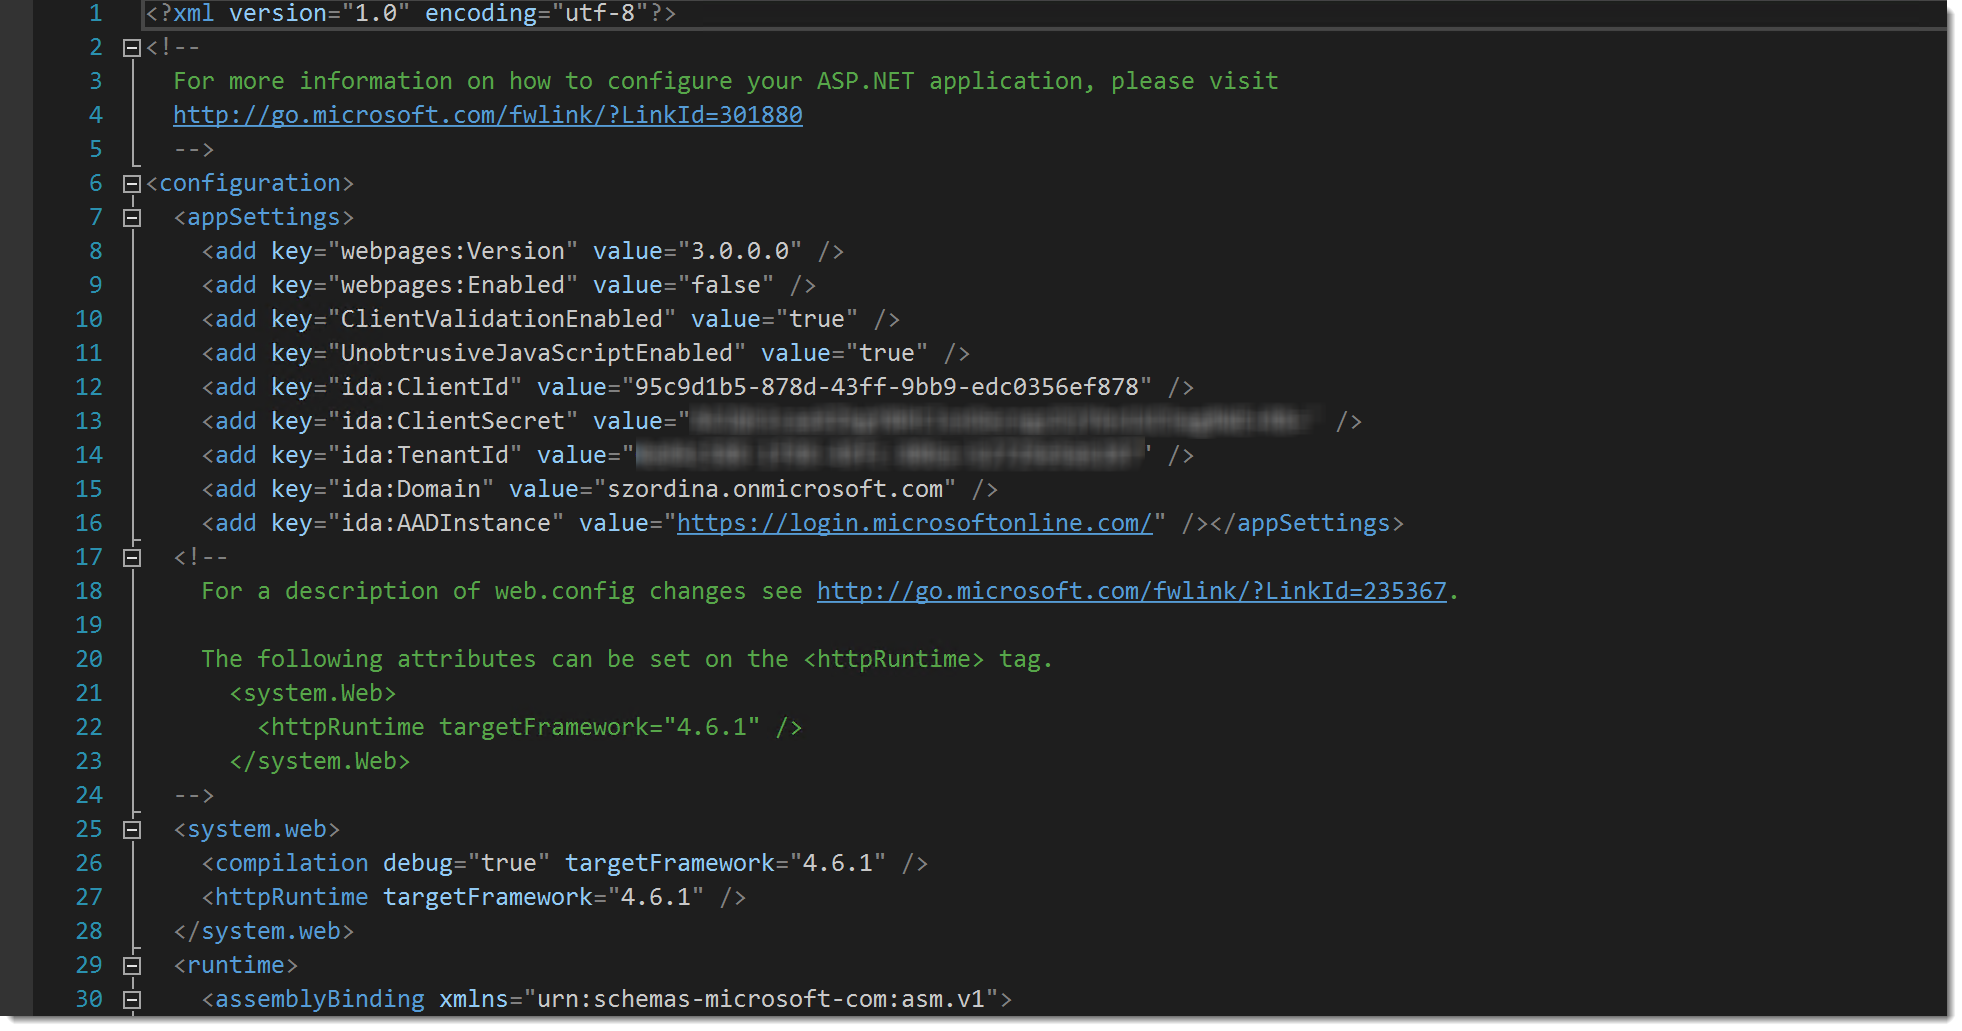Collapse the system.web section fold
Viewport: 1962px width, 1031px height.
pyautogui.click(x=131, y=830)
